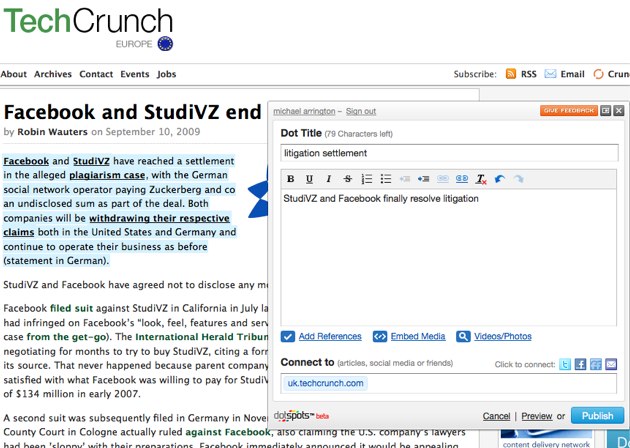Open the Facebook and StudiVZ article headline
The height and width of the screenshot is (448, 630).
coord(133,112)
